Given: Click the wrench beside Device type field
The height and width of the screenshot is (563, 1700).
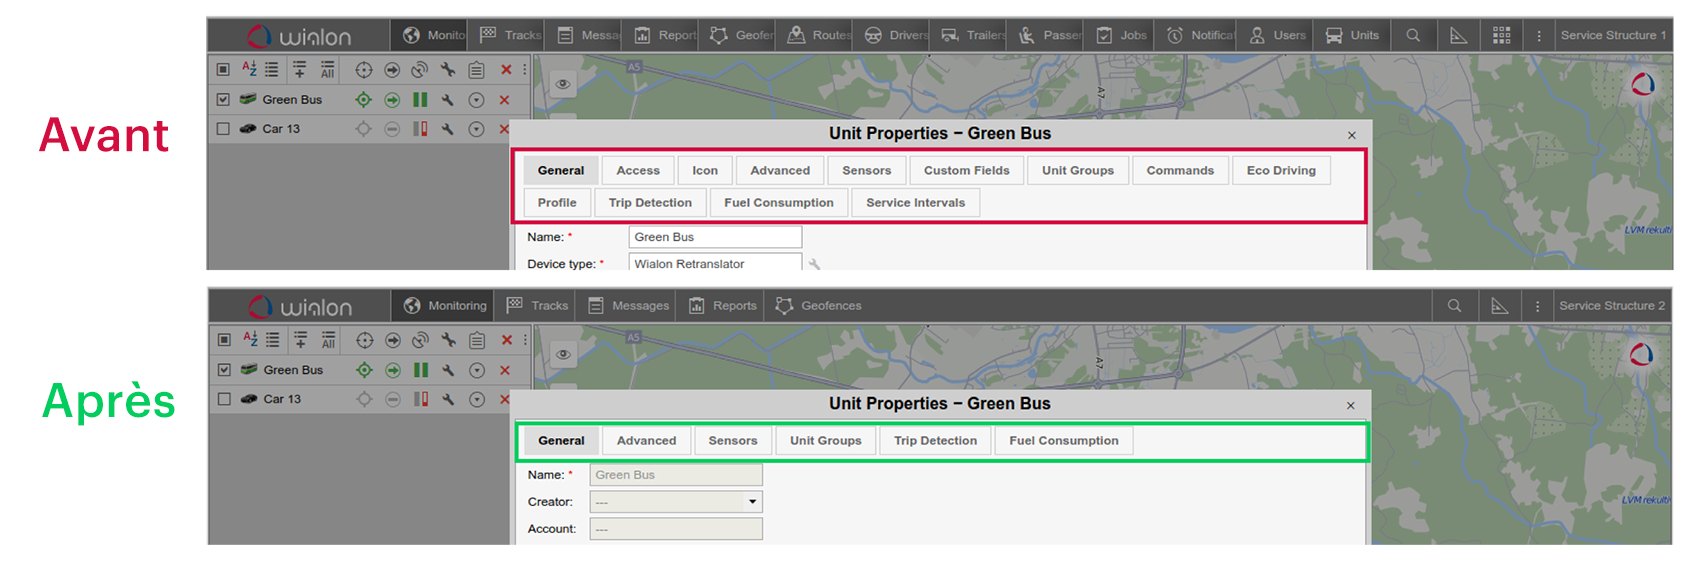Looking at the screenshot, I should coord(814,264).
